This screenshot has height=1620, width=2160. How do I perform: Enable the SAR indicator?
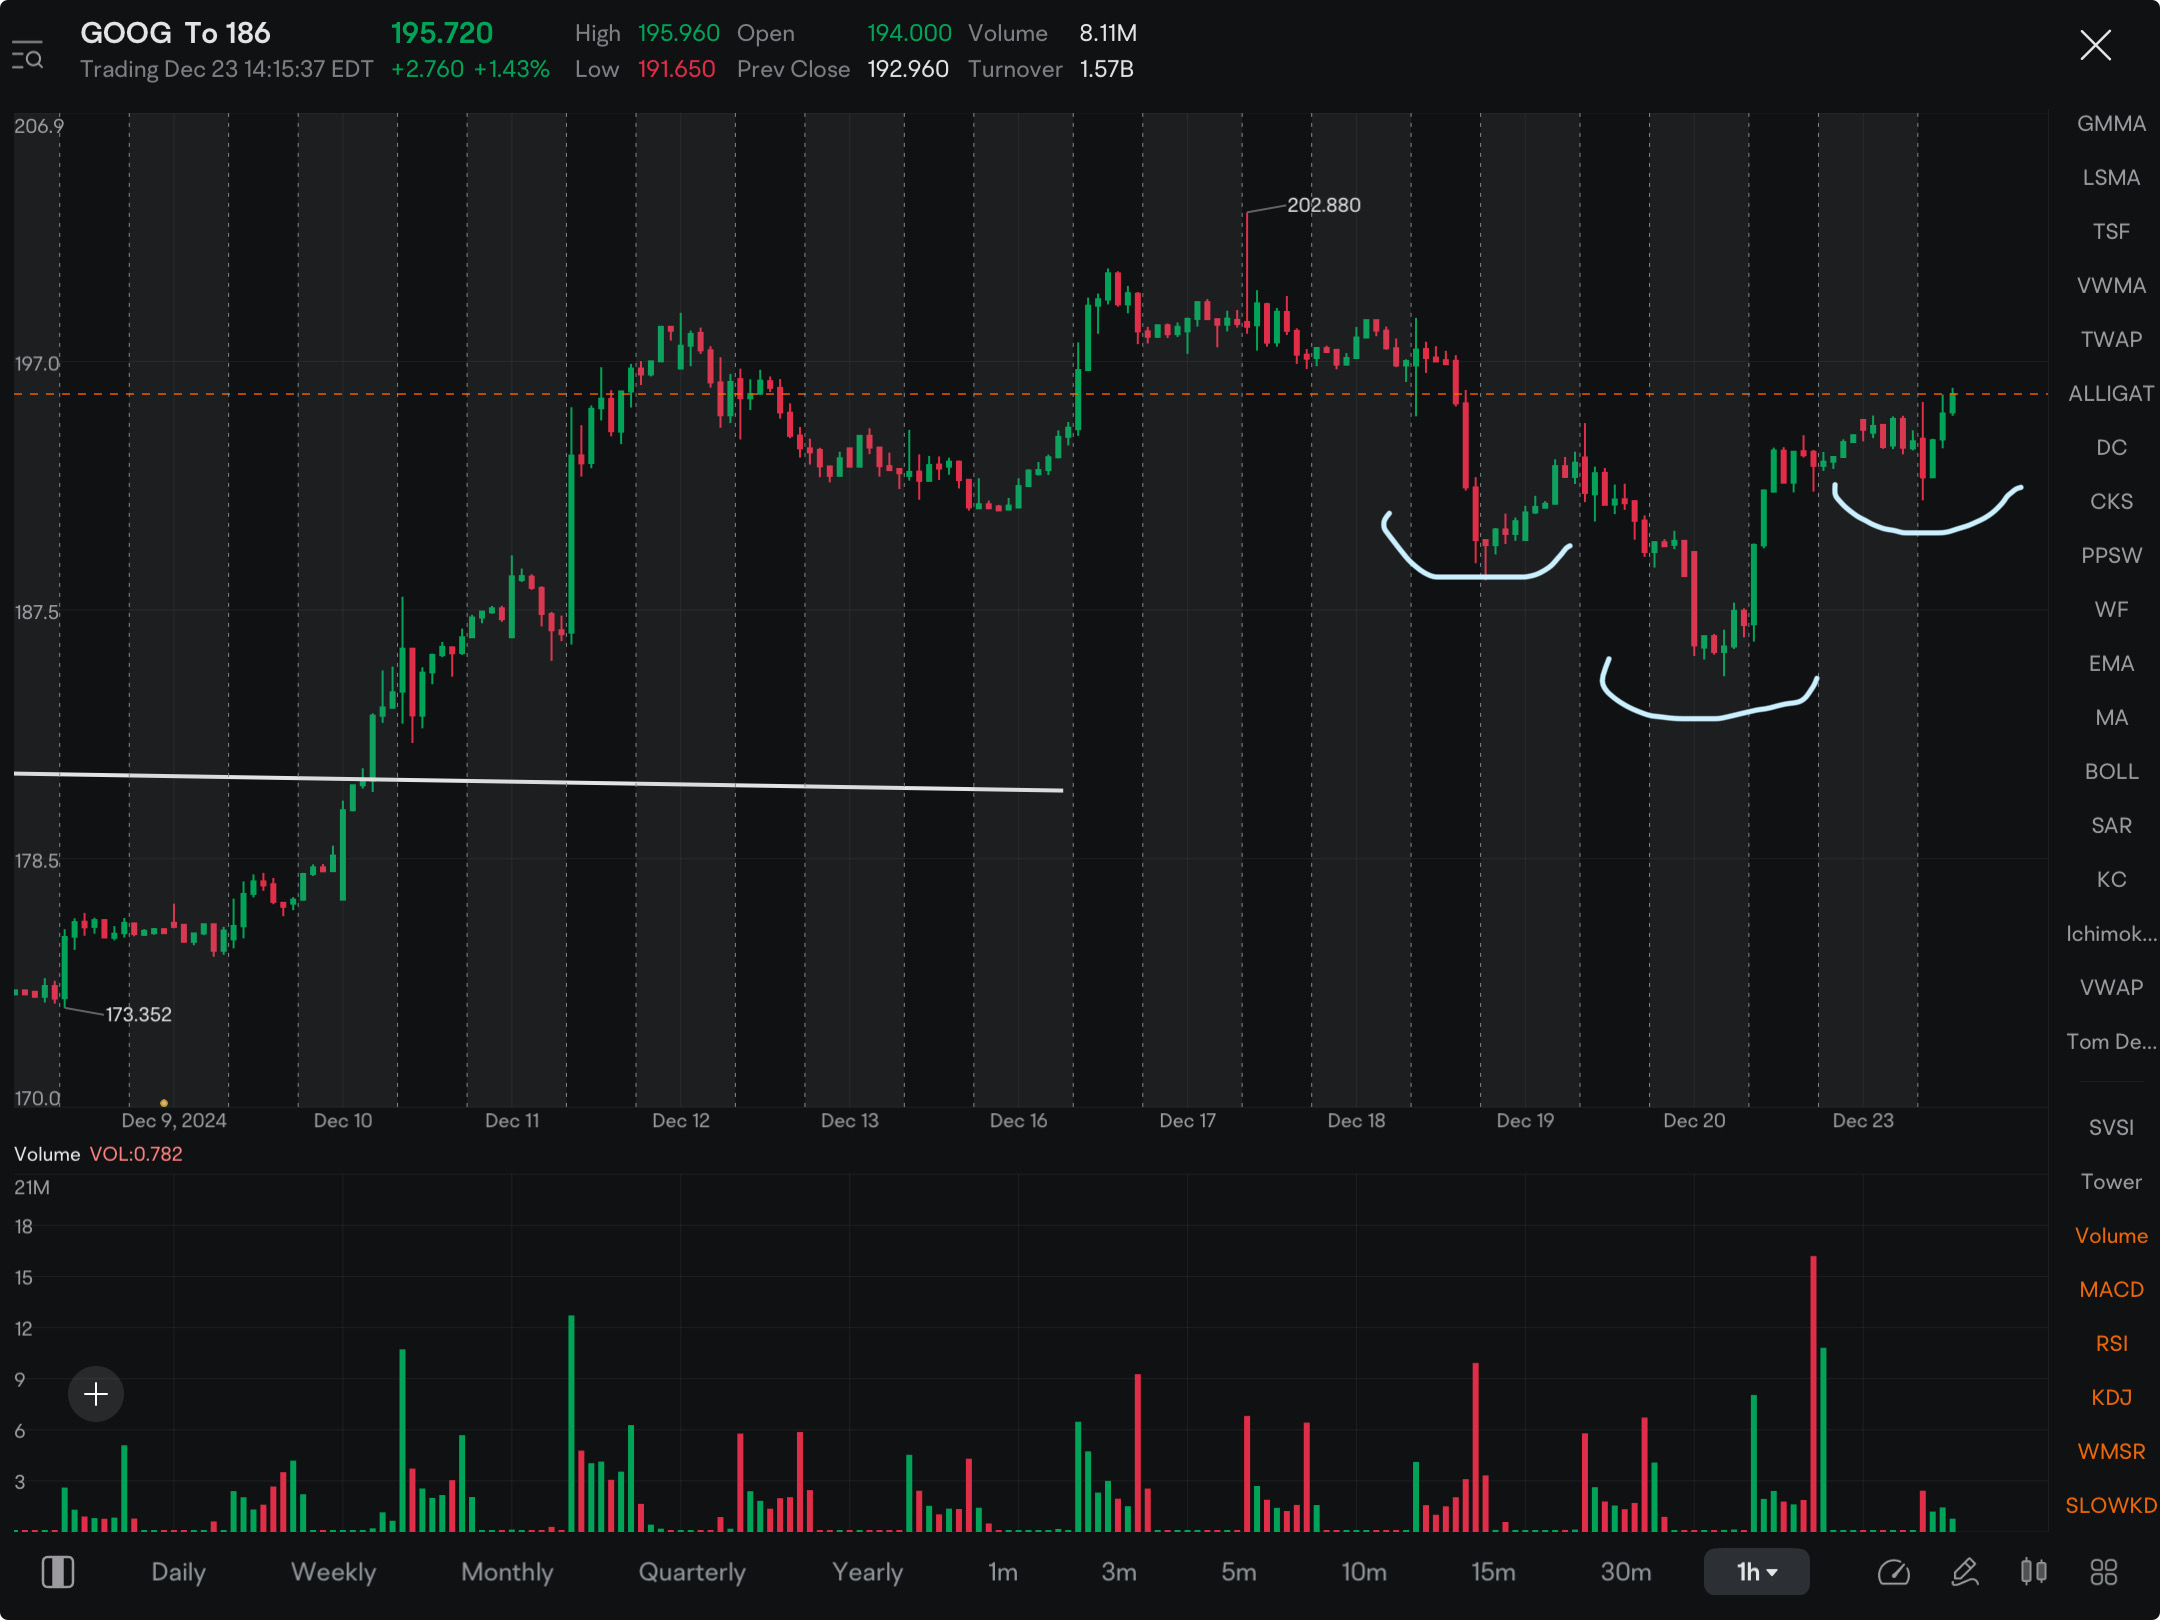coord(2111,826)
